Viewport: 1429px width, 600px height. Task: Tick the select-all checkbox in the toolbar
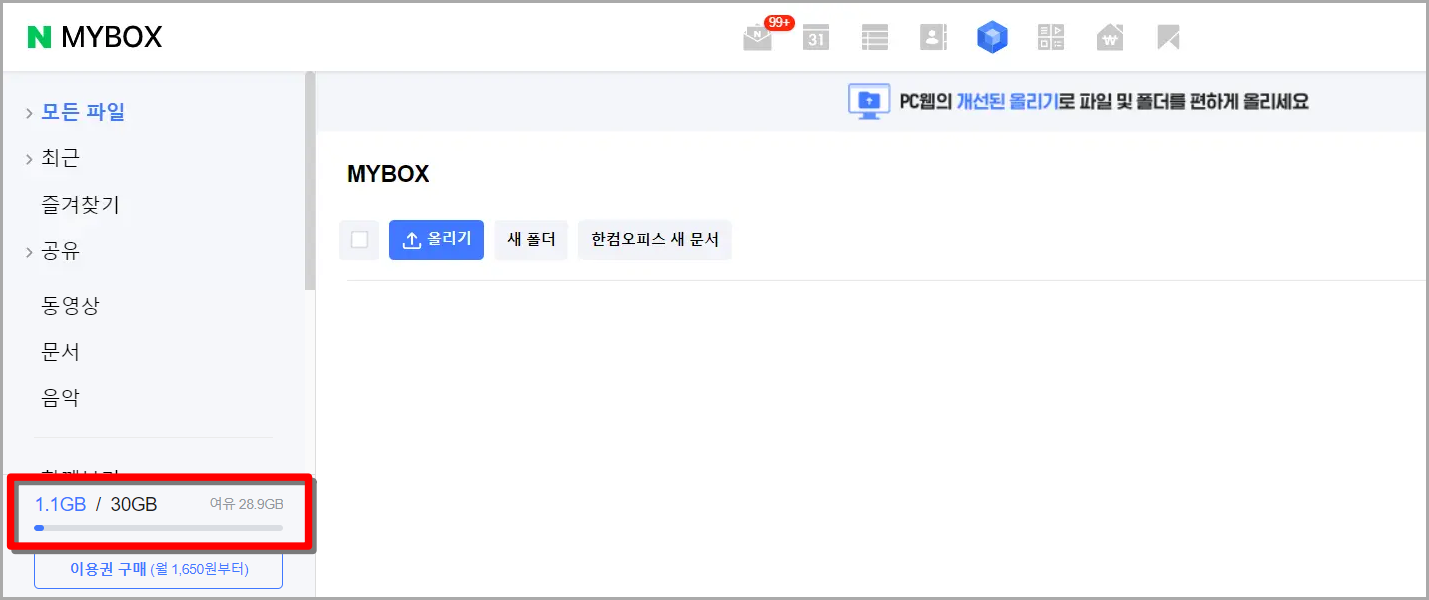point(359,240)
